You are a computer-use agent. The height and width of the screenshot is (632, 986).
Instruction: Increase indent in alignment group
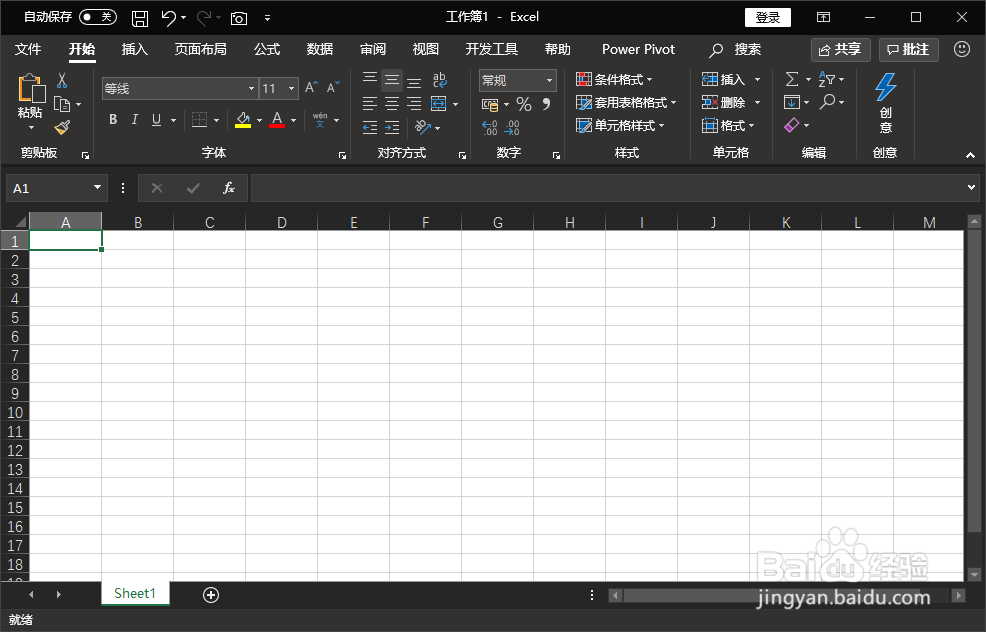[392, 128]
